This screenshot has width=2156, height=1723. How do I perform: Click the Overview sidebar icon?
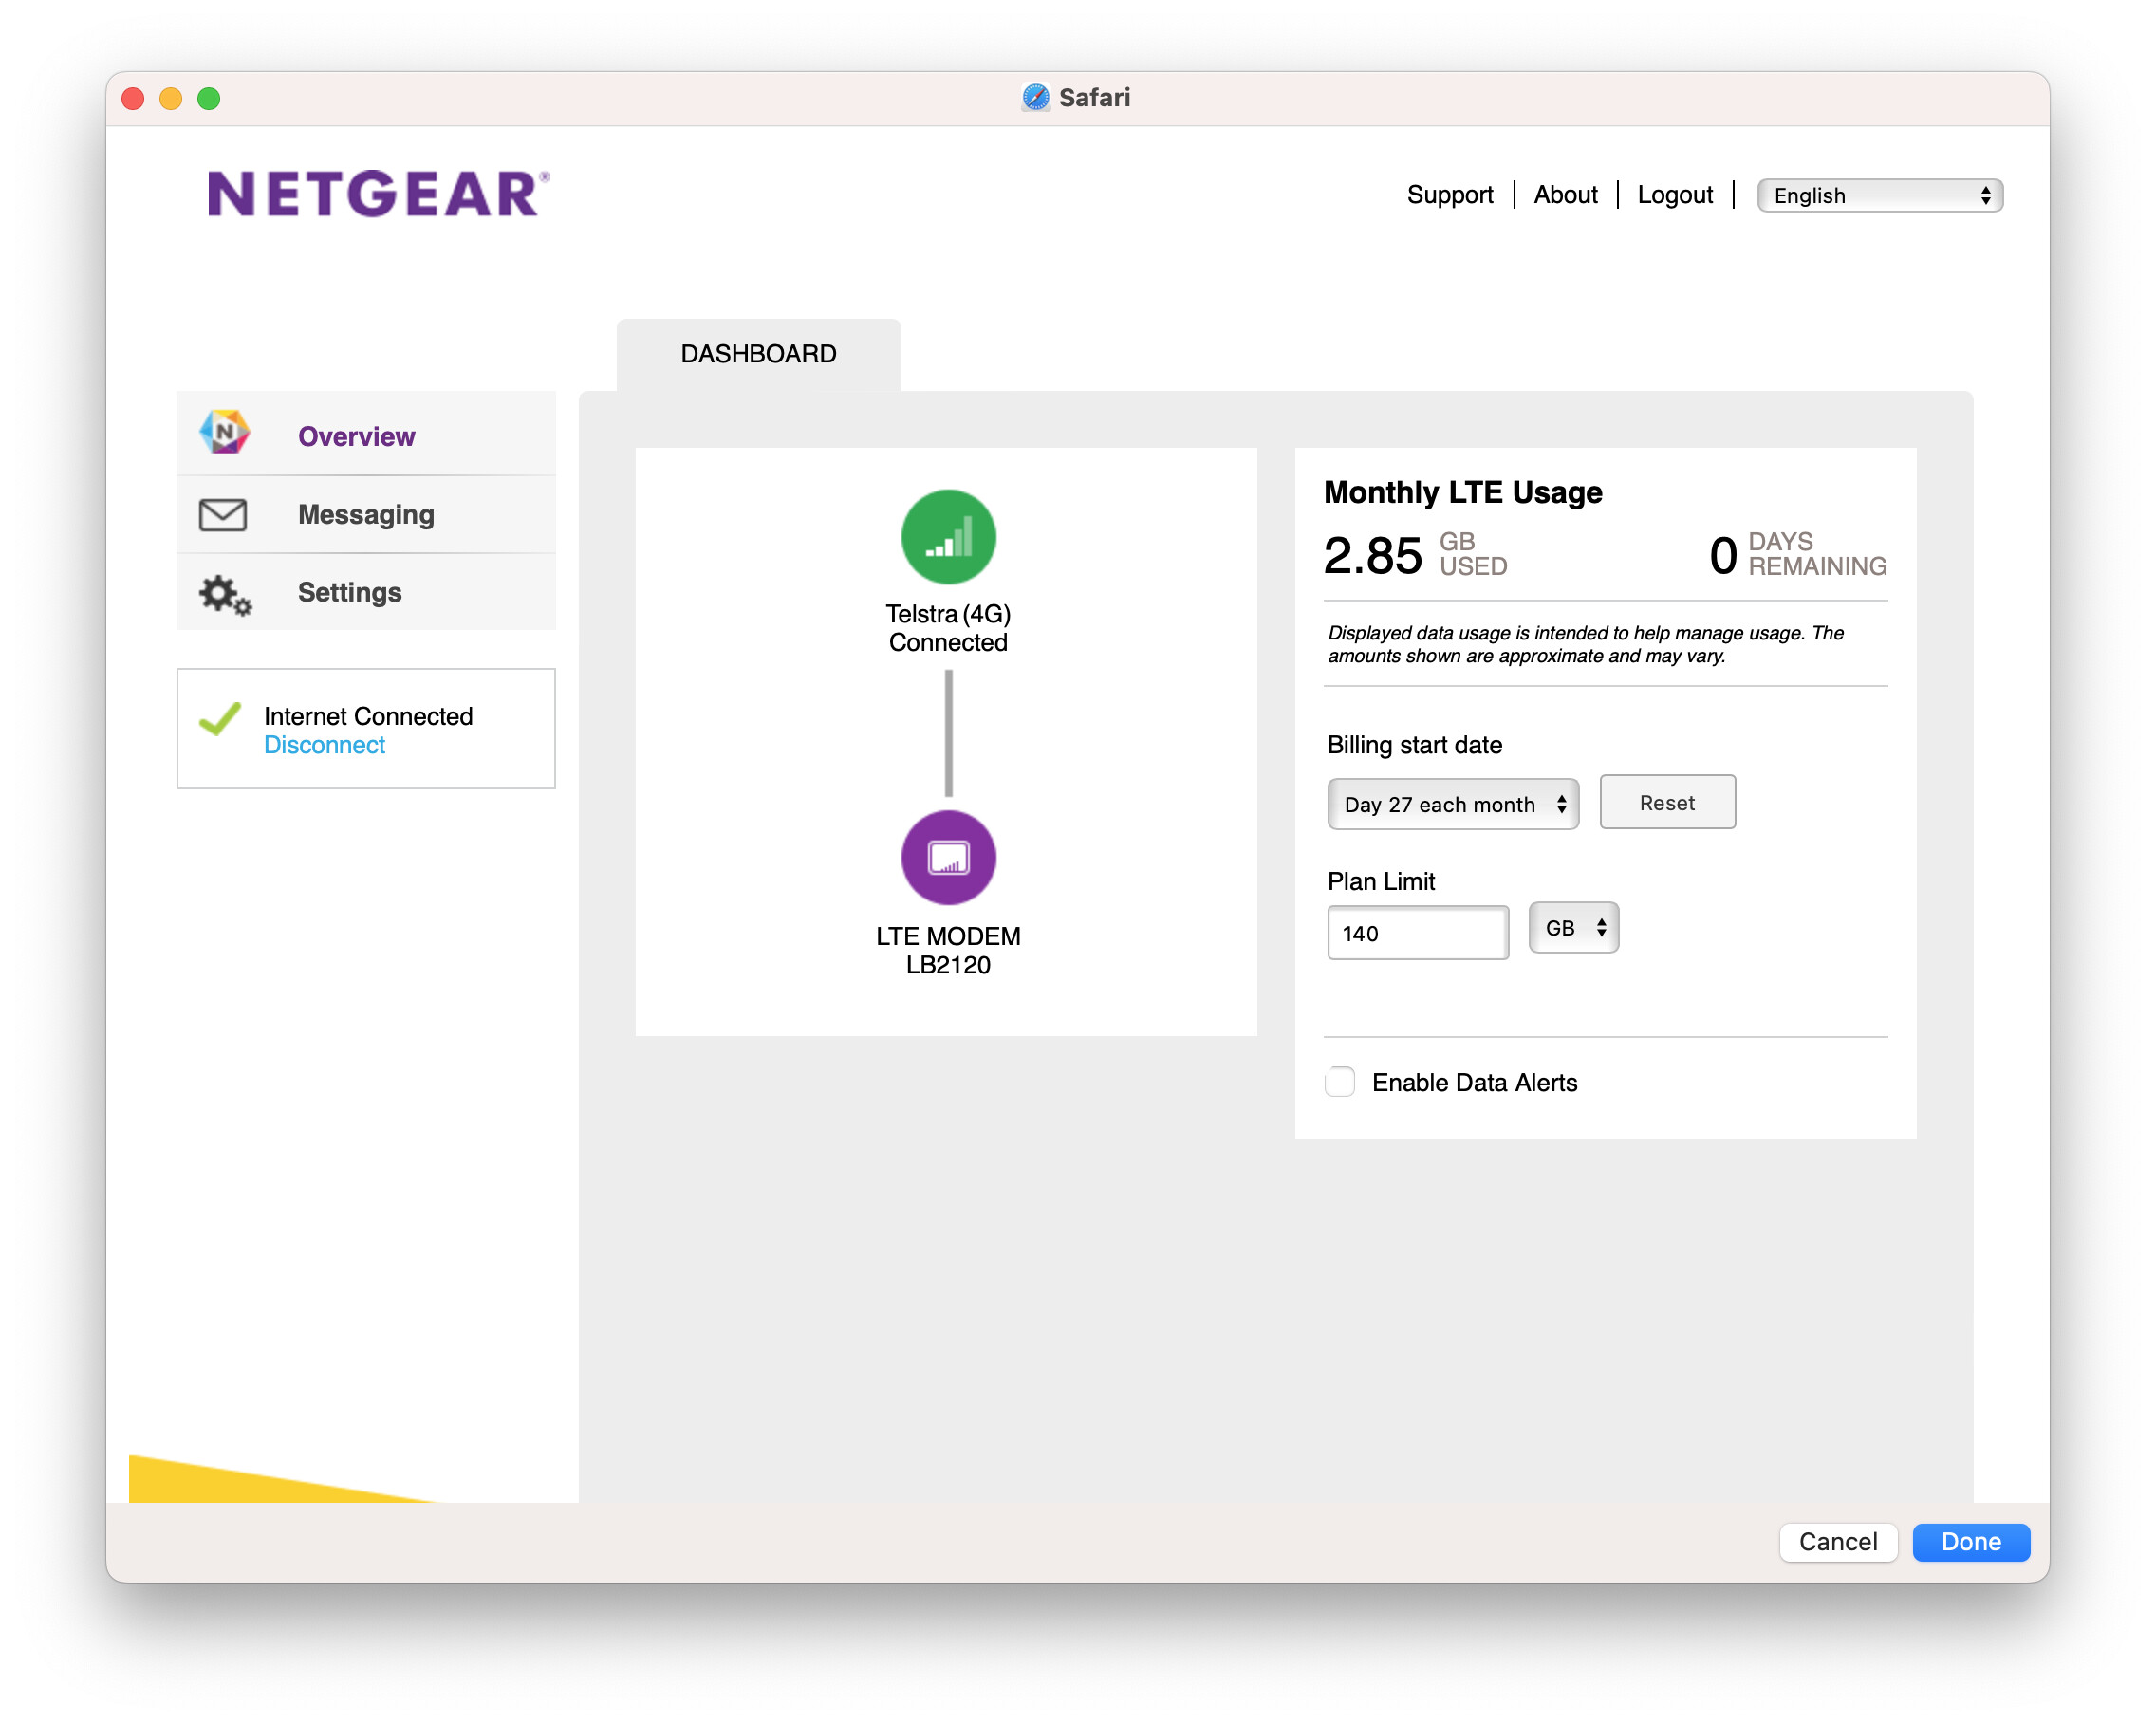point(225,433)
